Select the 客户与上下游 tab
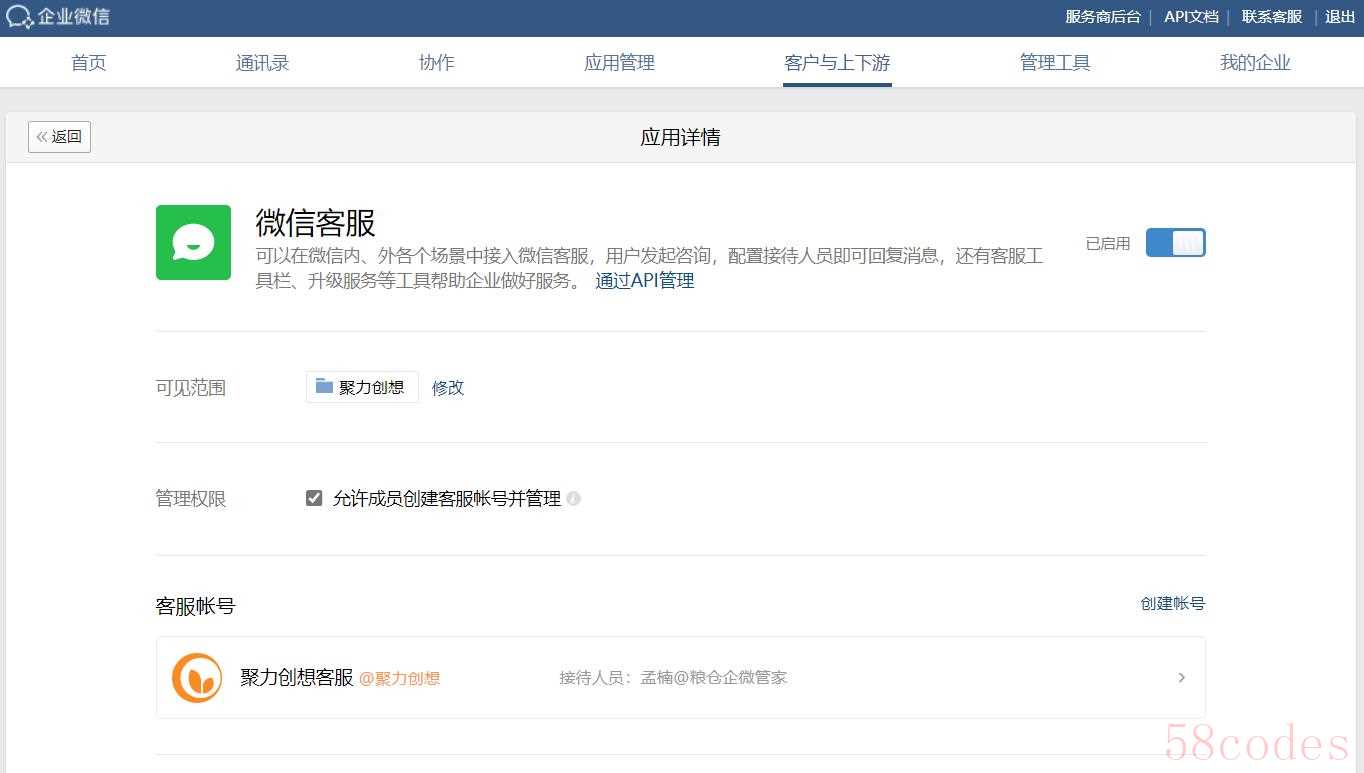1364x773 pixels. (x=837, y=63)
